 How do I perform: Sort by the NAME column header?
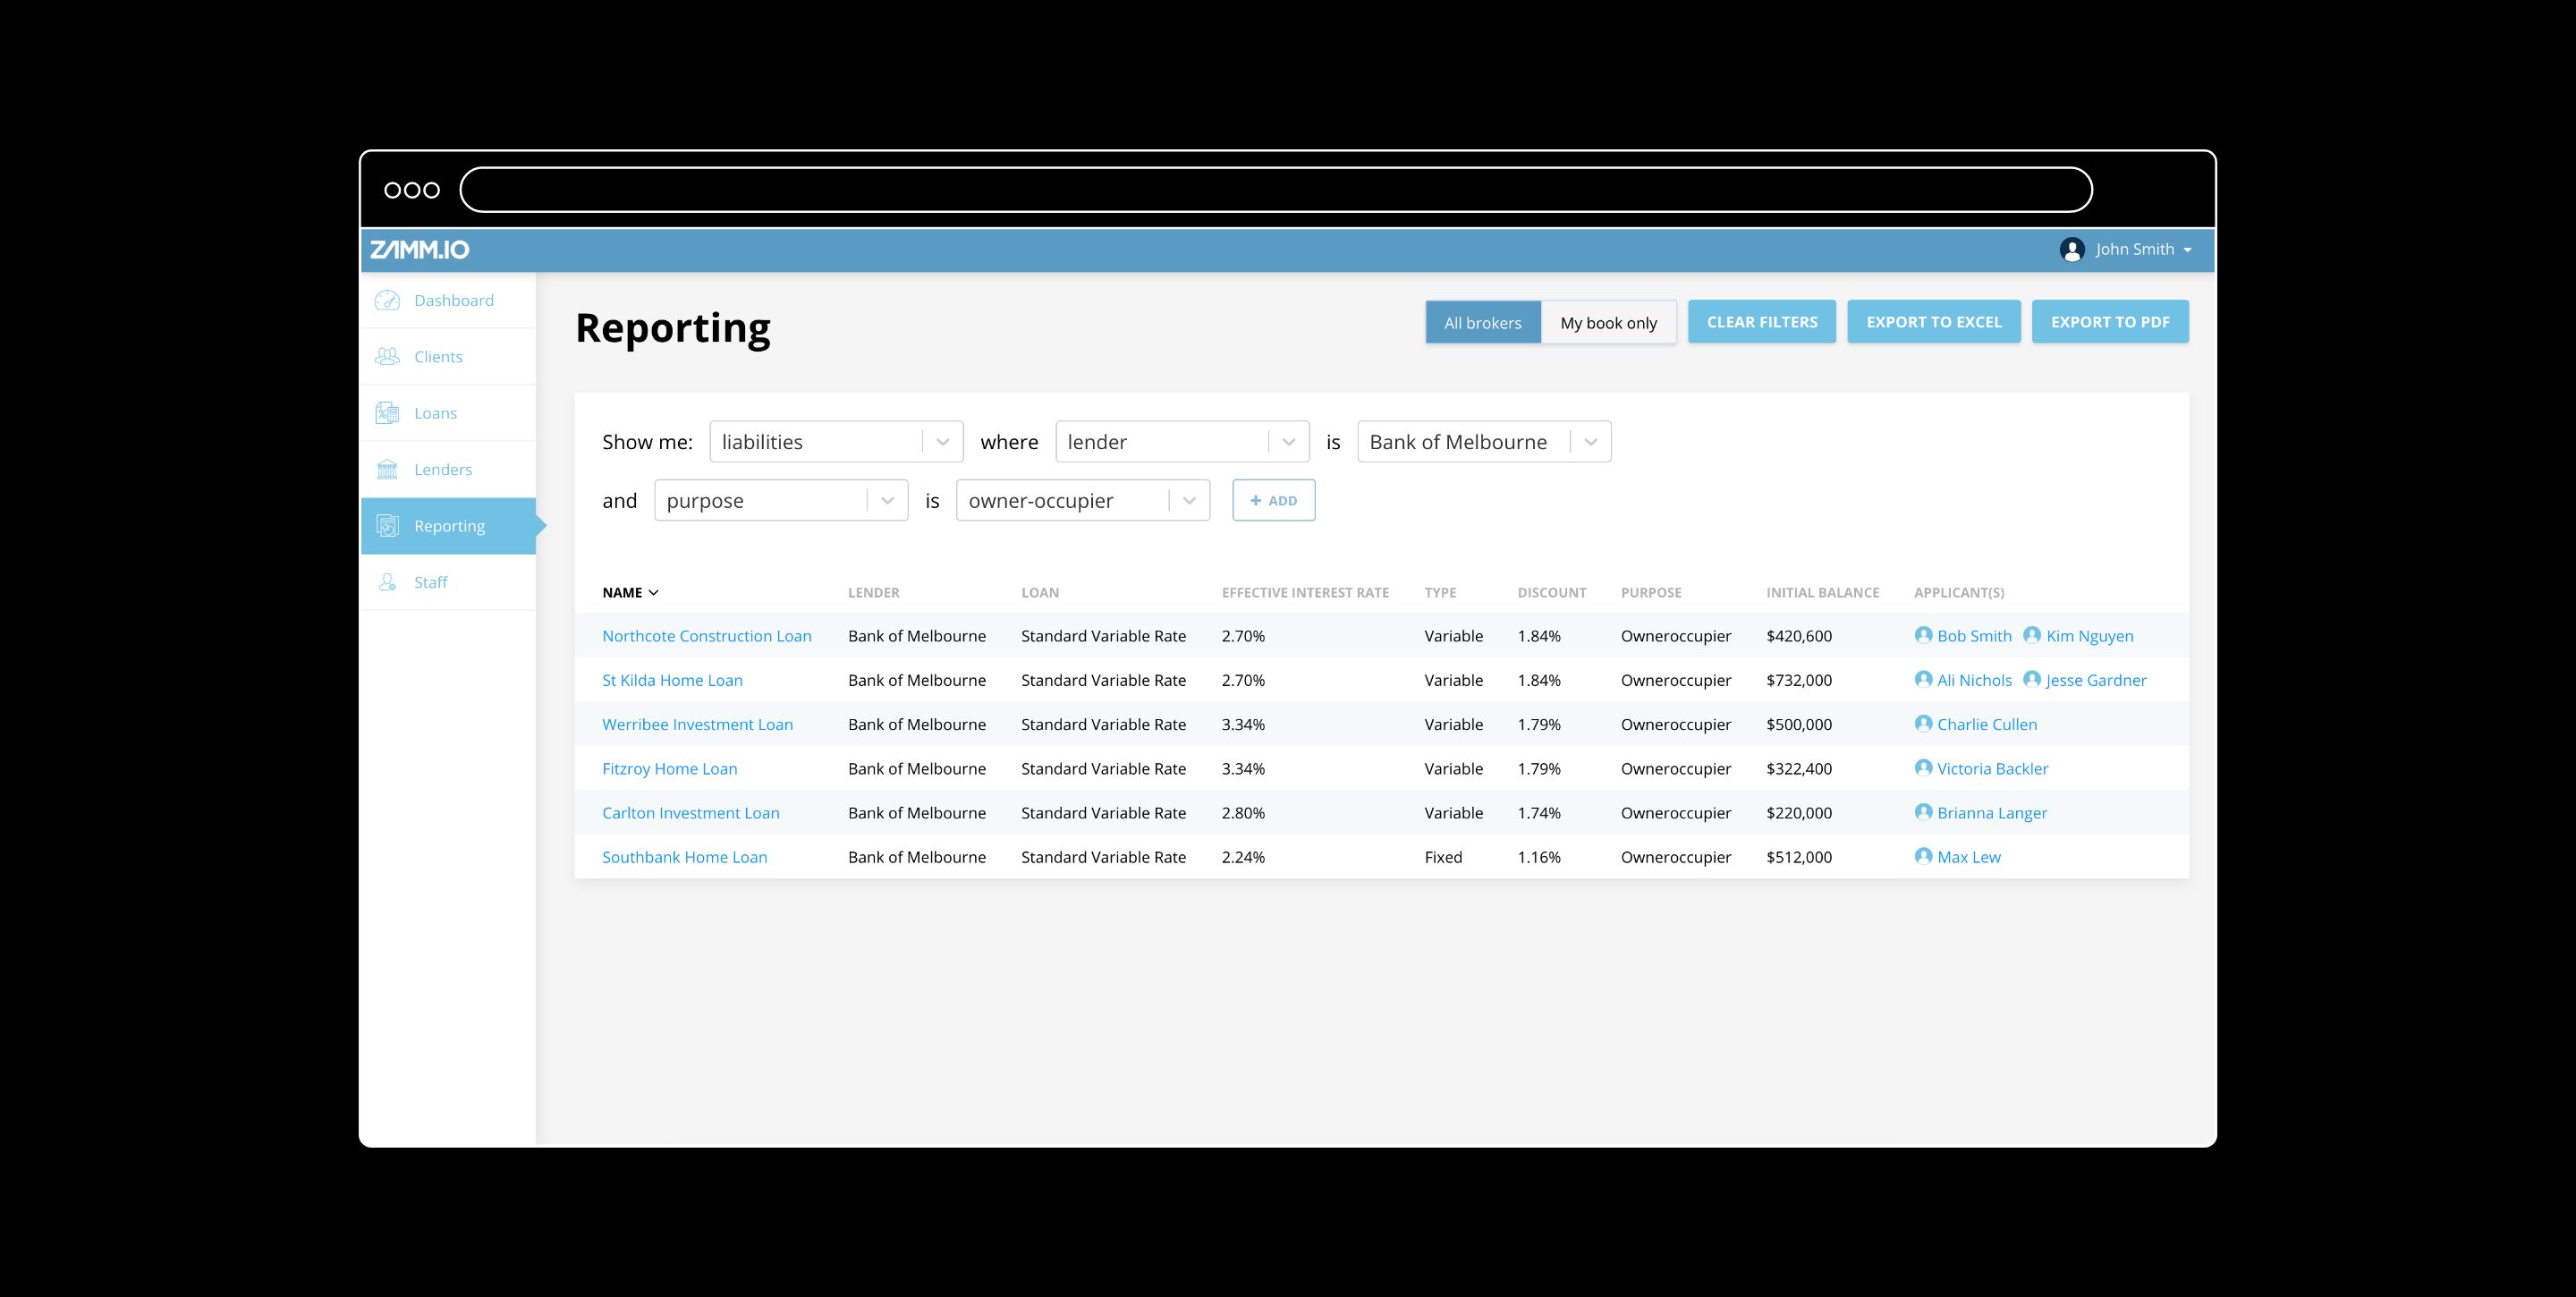630,592
